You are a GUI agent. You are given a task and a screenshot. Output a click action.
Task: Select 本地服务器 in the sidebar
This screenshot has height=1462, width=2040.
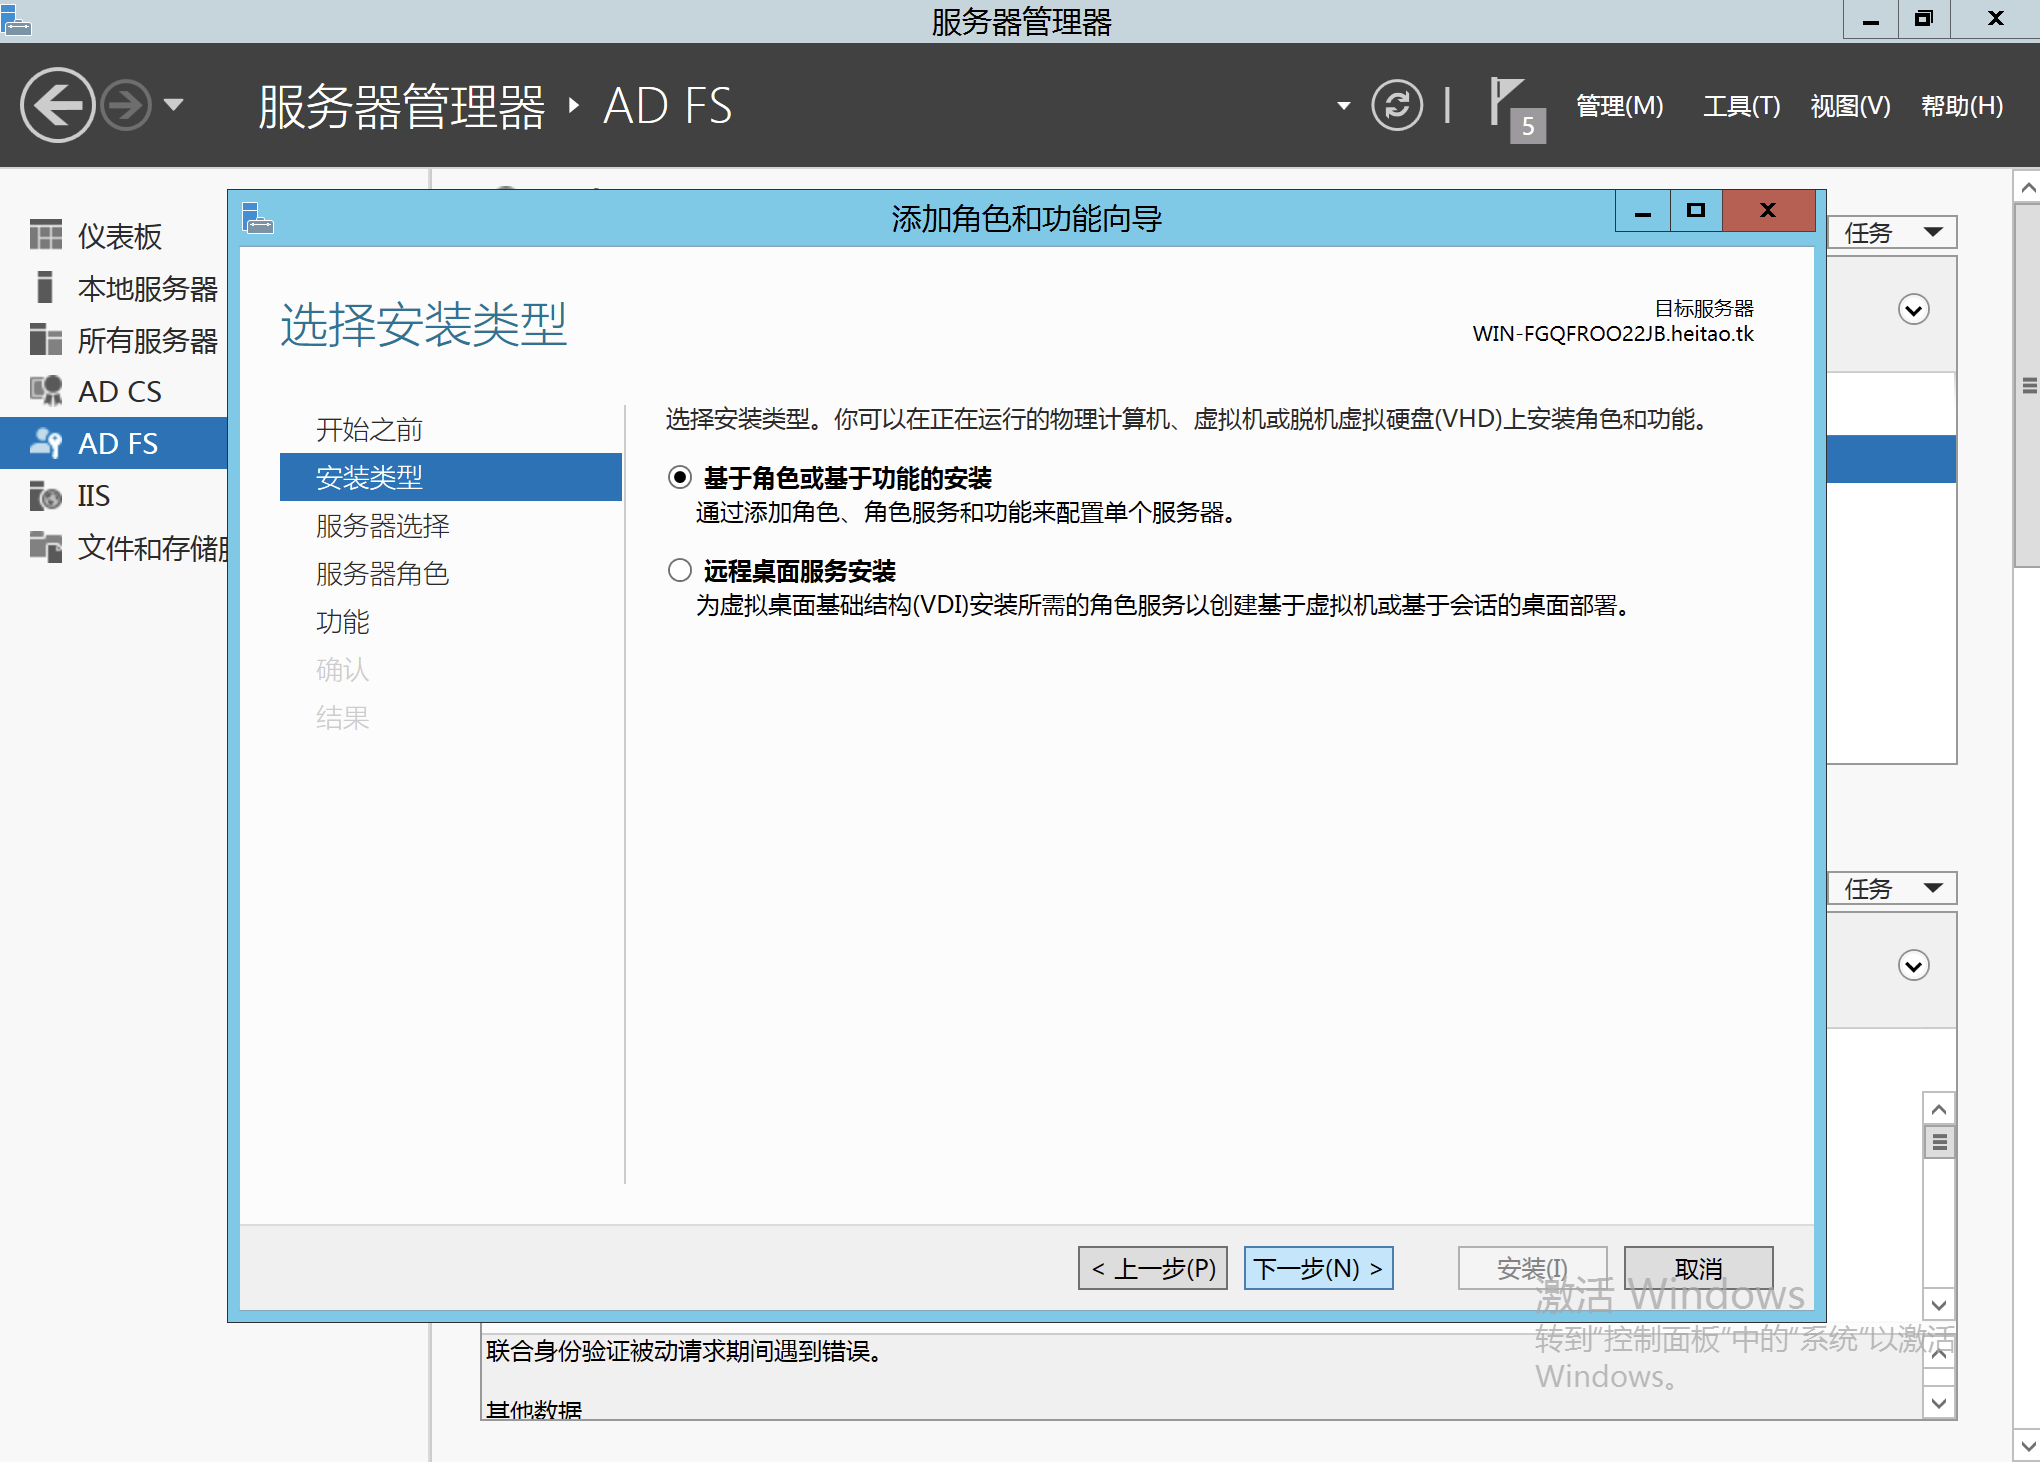point(114,287)
